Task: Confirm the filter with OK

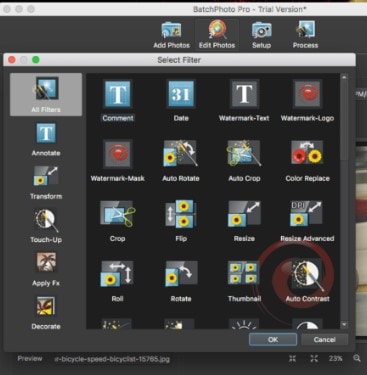Action: [273, 339]
